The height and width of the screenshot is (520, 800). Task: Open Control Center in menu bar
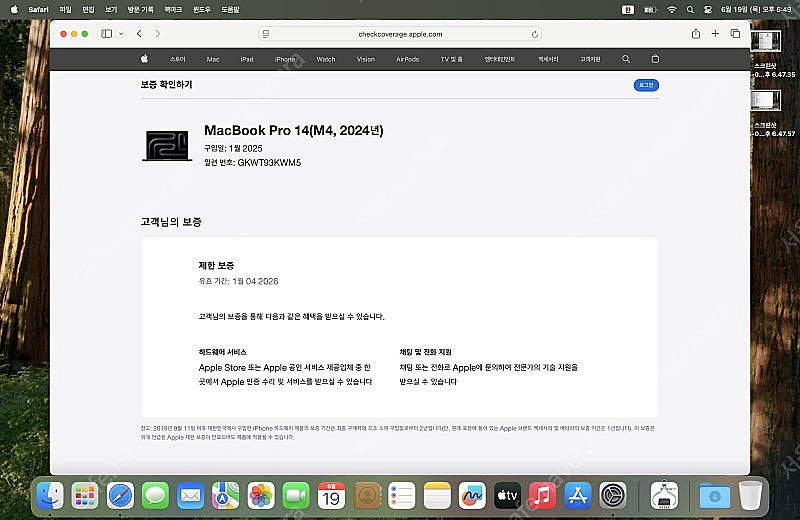coord(708,9)
